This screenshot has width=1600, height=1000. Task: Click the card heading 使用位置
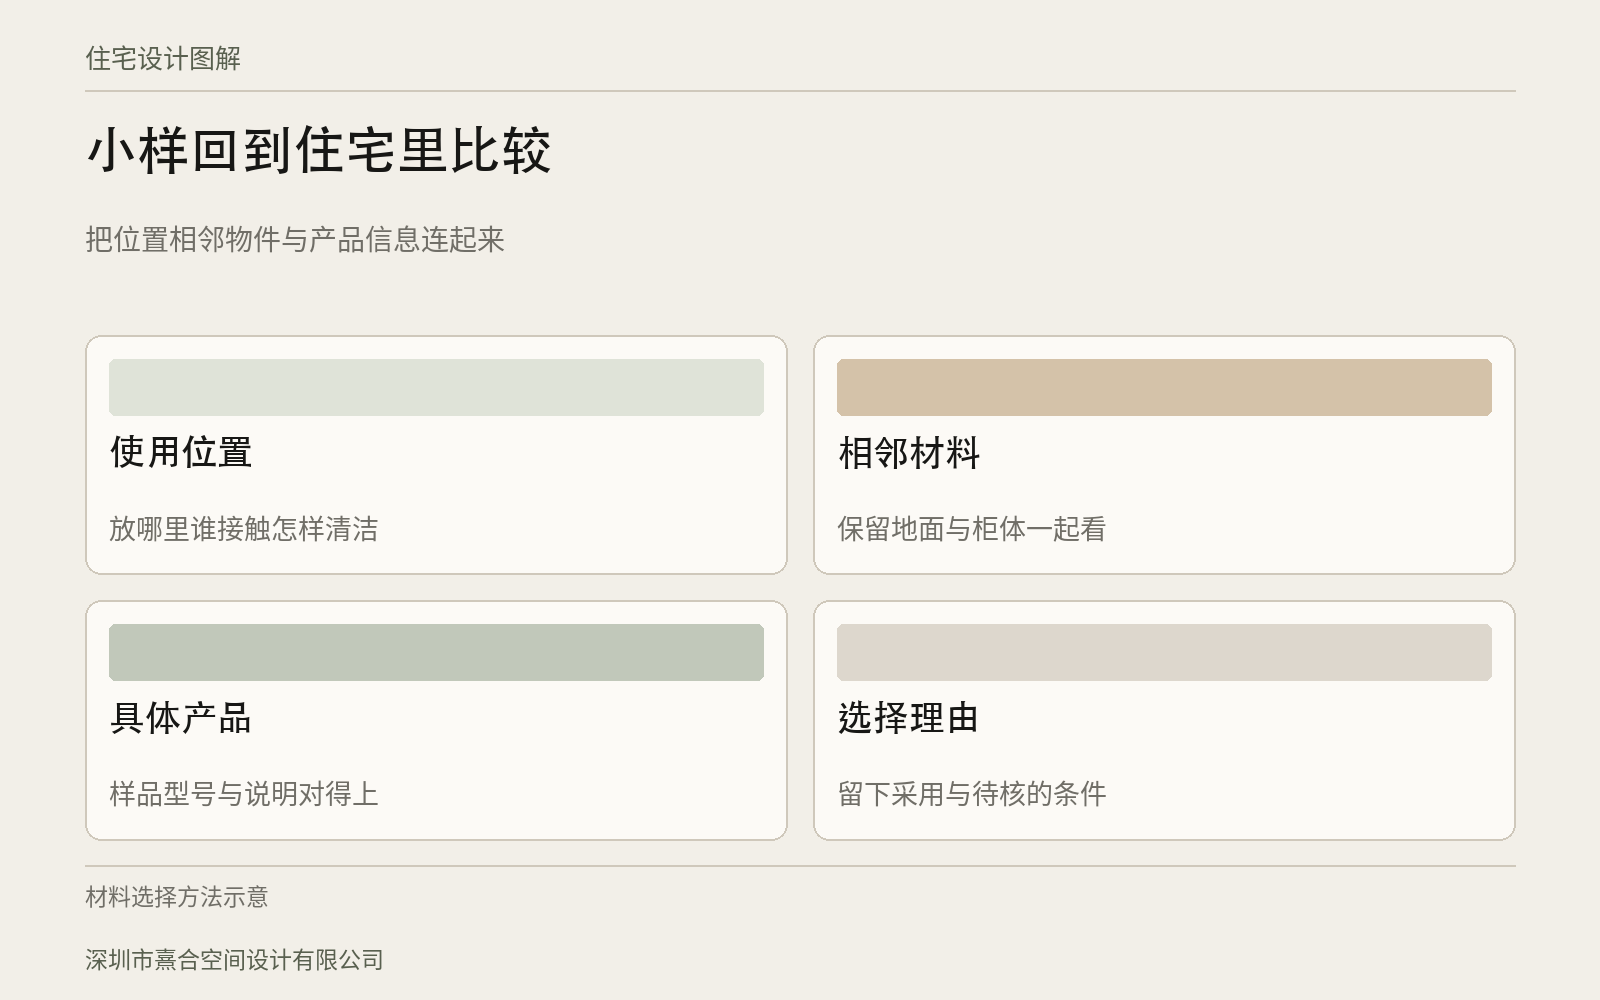click(x=181, y=452)
